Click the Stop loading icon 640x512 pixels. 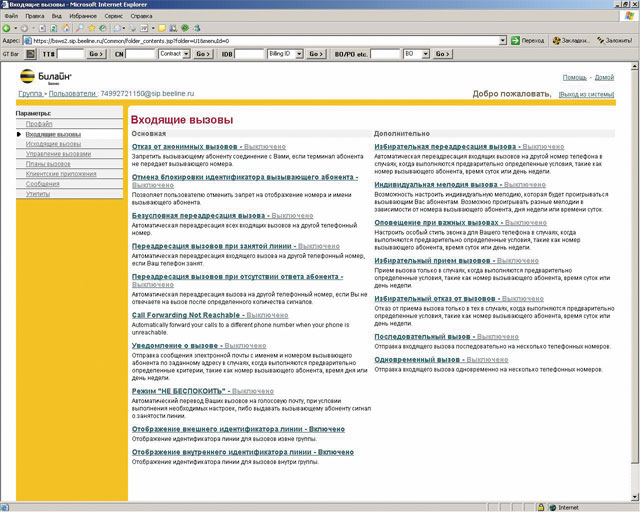click(42, 28)
